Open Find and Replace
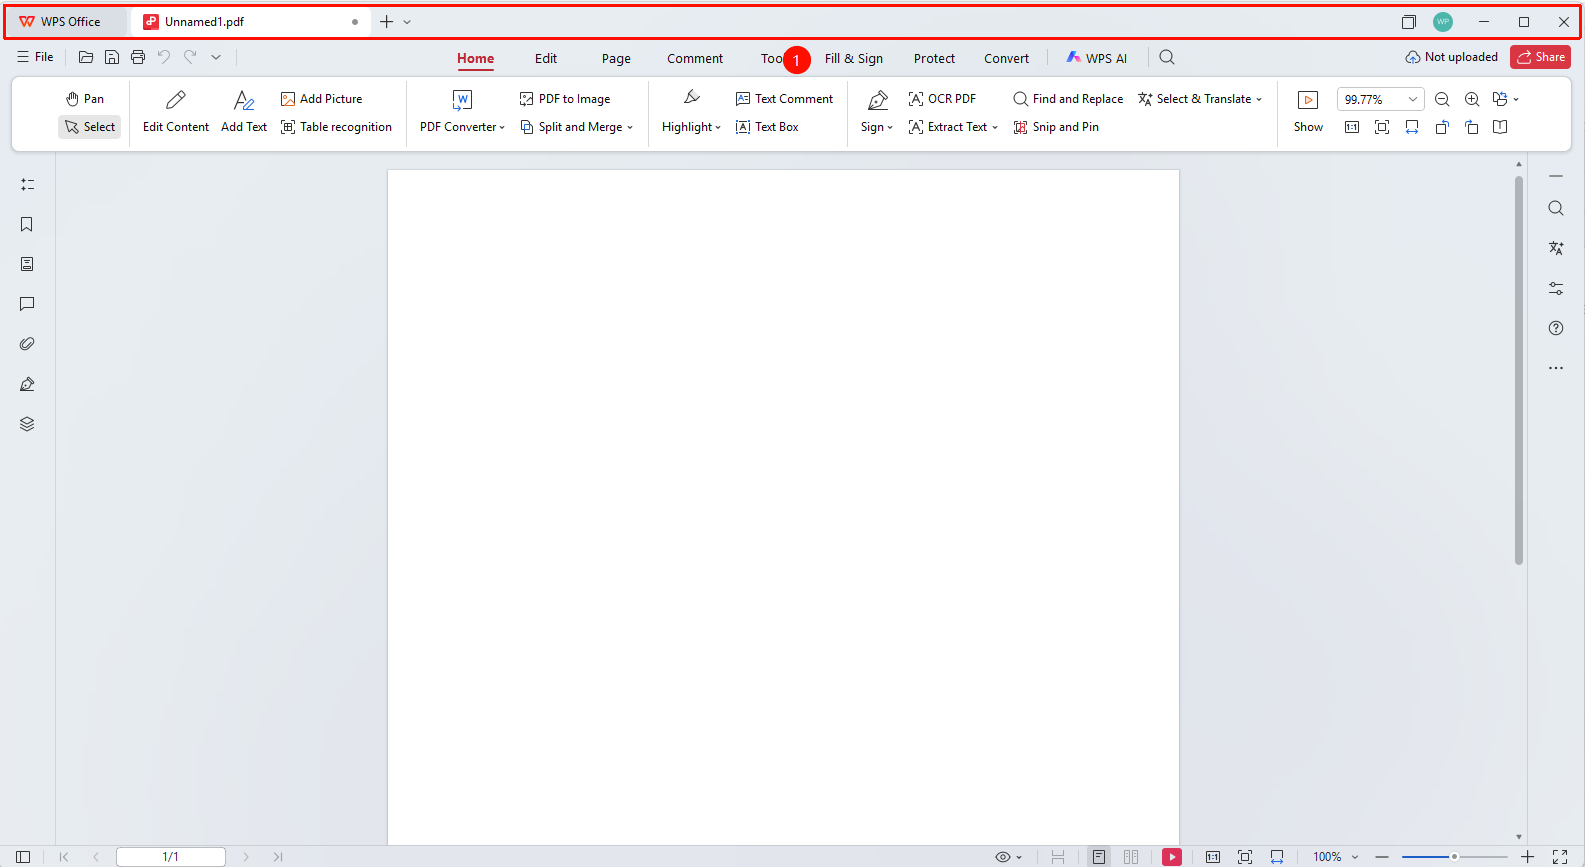The width and height of the screenshot is (1585, 867). click(1068, 99)
